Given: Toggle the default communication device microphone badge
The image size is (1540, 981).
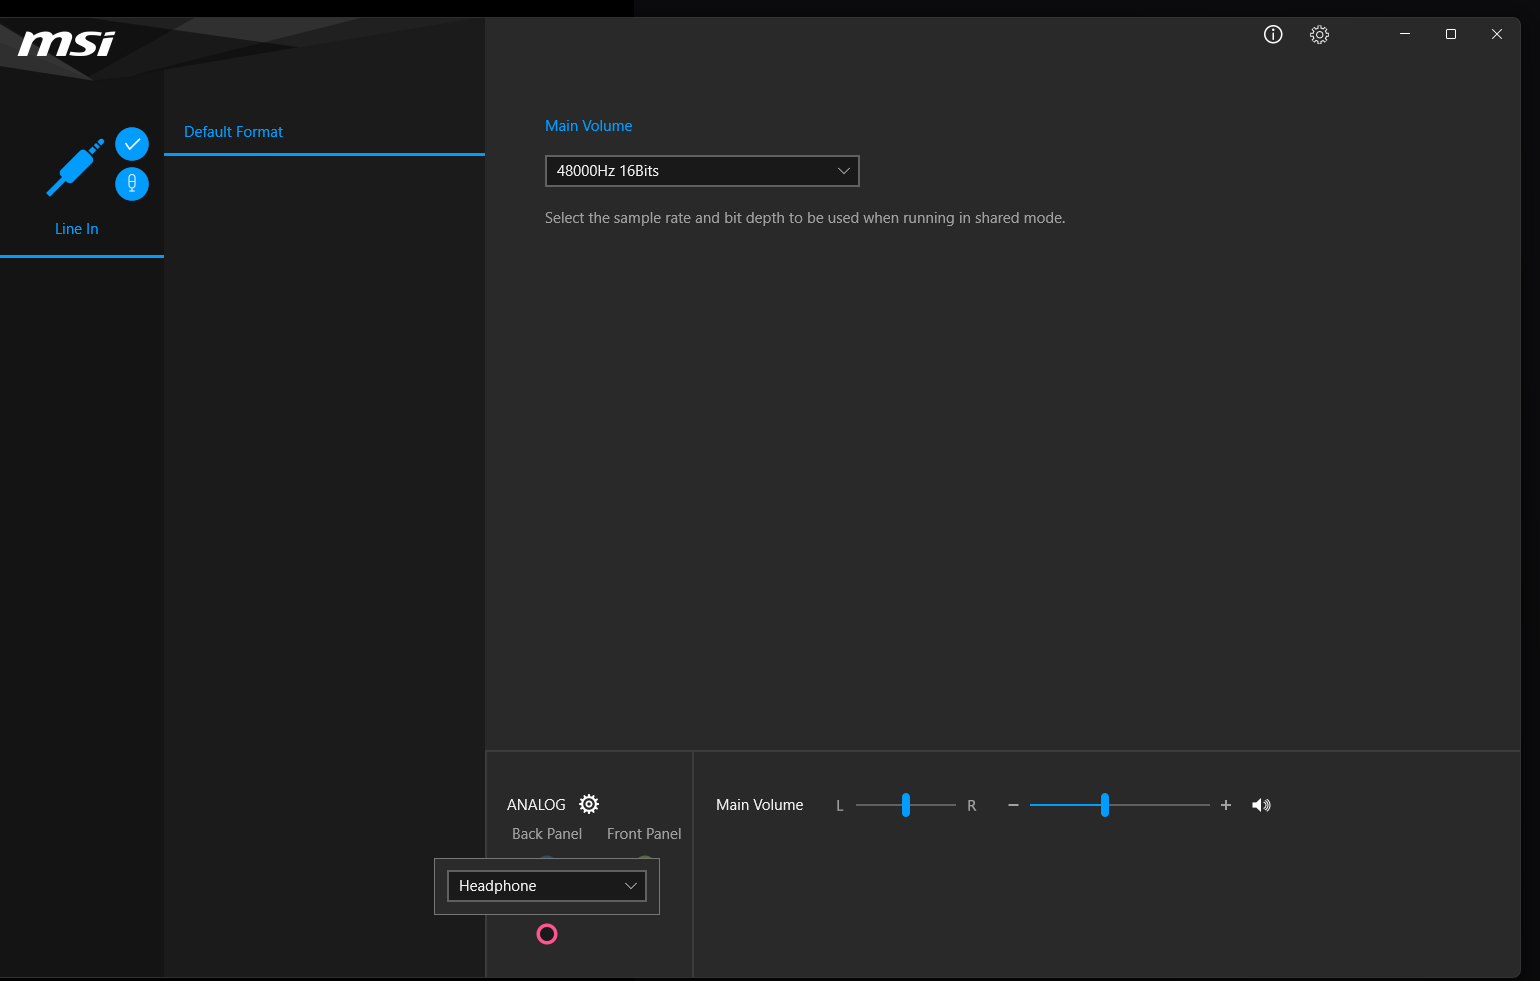Looking at the screenshot, I should tap(132, 184).
